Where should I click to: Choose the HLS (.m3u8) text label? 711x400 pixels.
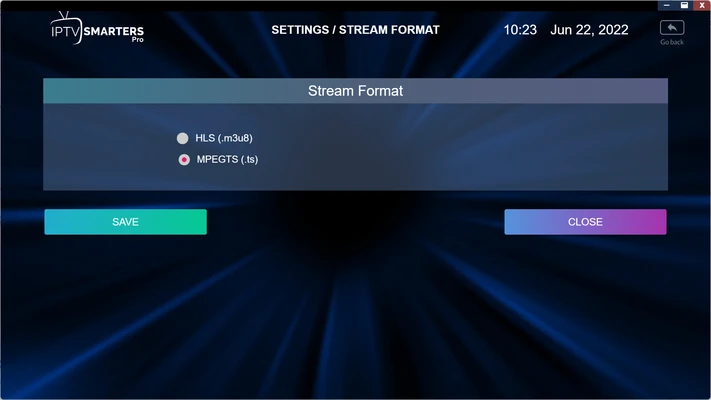[224, 138]
